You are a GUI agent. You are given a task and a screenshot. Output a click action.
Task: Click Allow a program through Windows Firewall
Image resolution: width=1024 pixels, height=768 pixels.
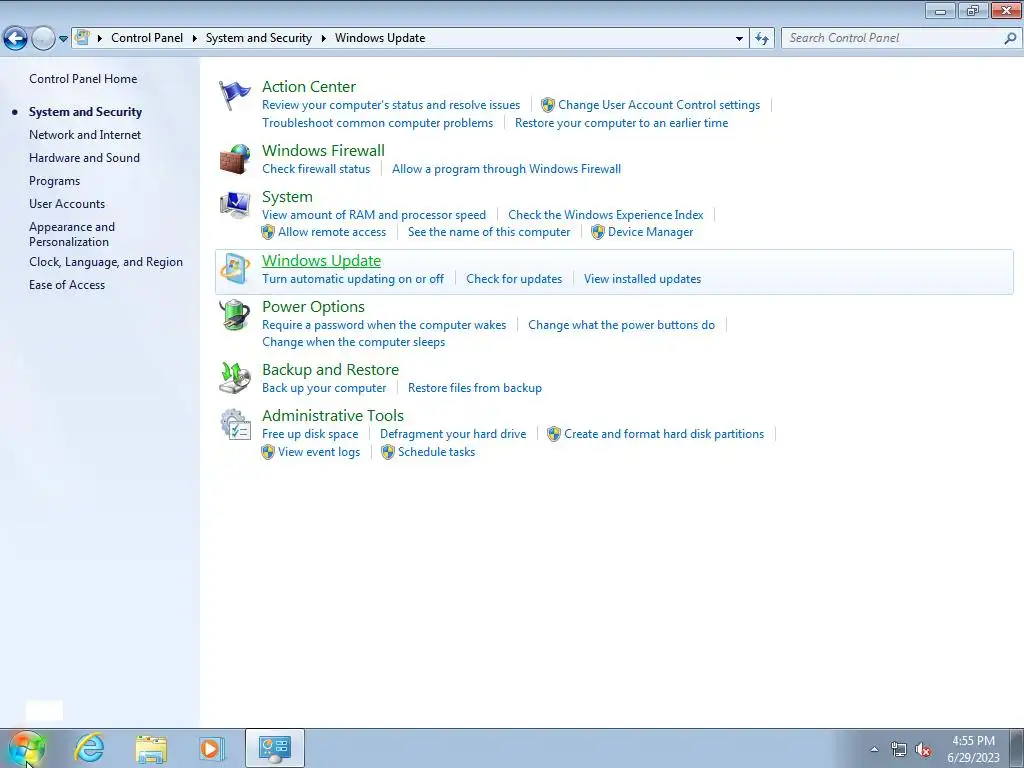click(x=506, y=168)
